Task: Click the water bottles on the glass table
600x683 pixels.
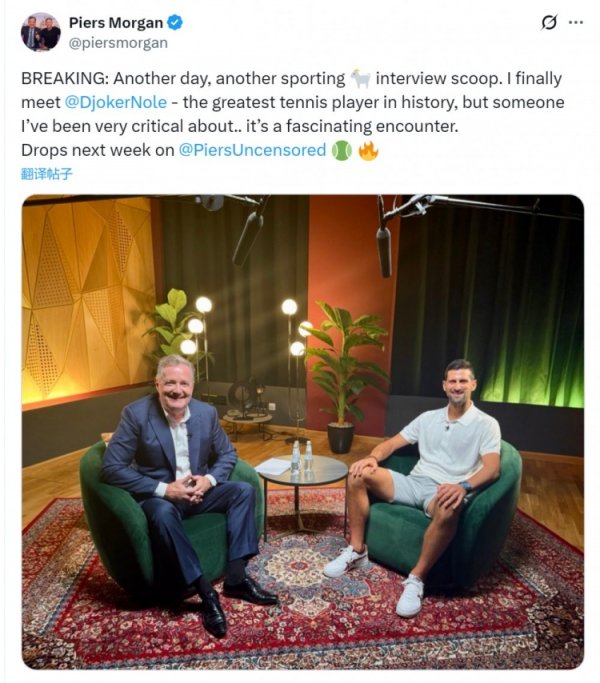Action: coord(301,456)
